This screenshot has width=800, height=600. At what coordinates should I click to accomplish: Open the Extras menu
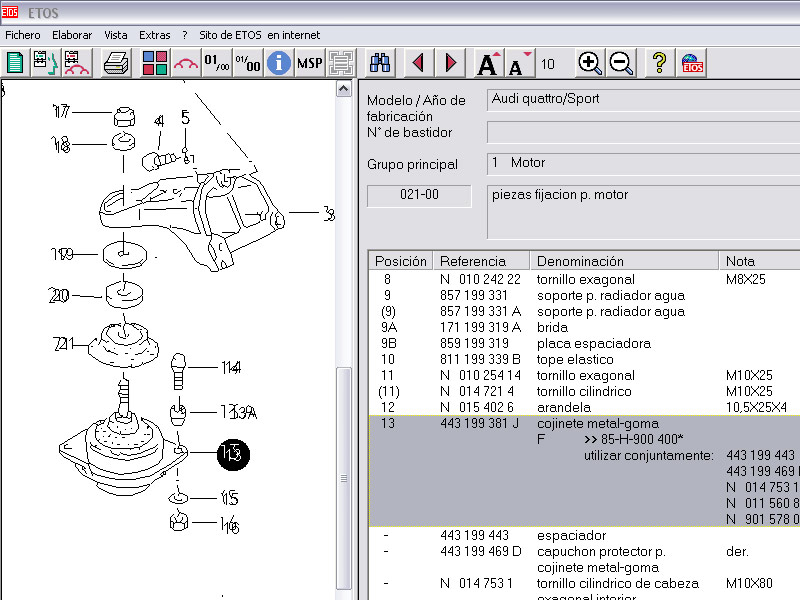(155, 35)
